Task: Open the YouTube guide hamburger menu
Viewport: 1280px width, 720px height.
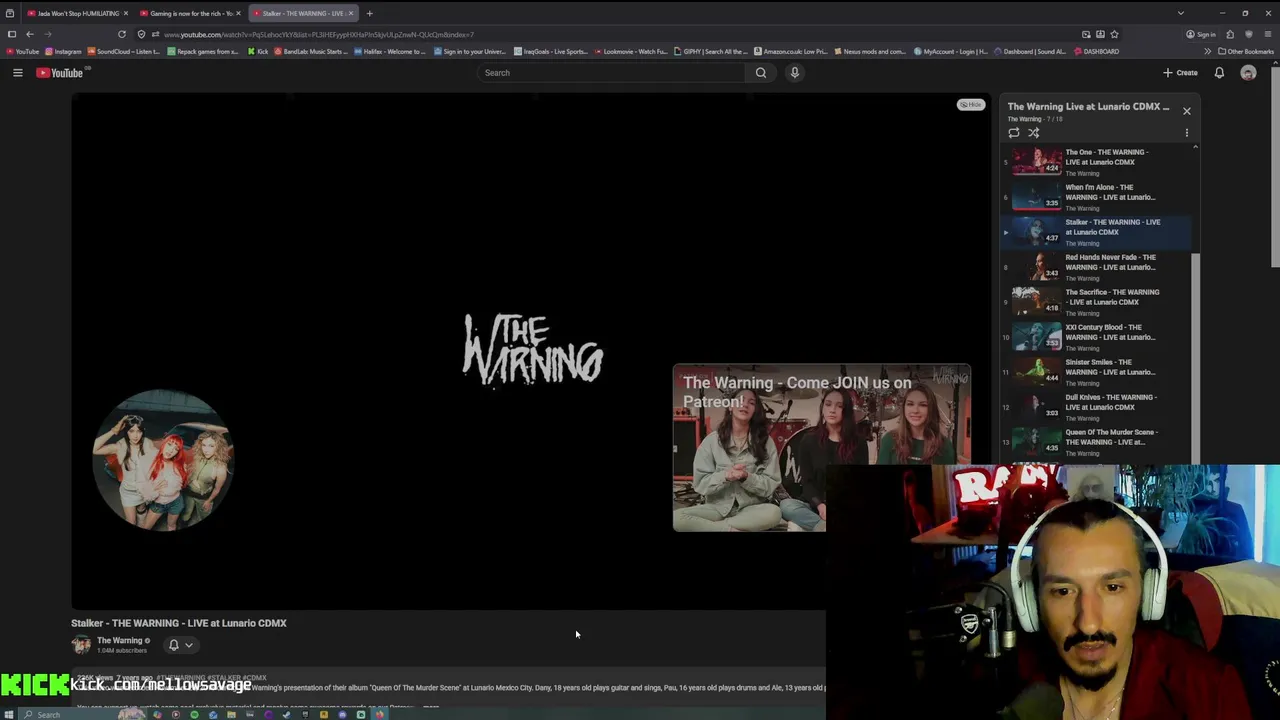Action: (x=17, y=72)
